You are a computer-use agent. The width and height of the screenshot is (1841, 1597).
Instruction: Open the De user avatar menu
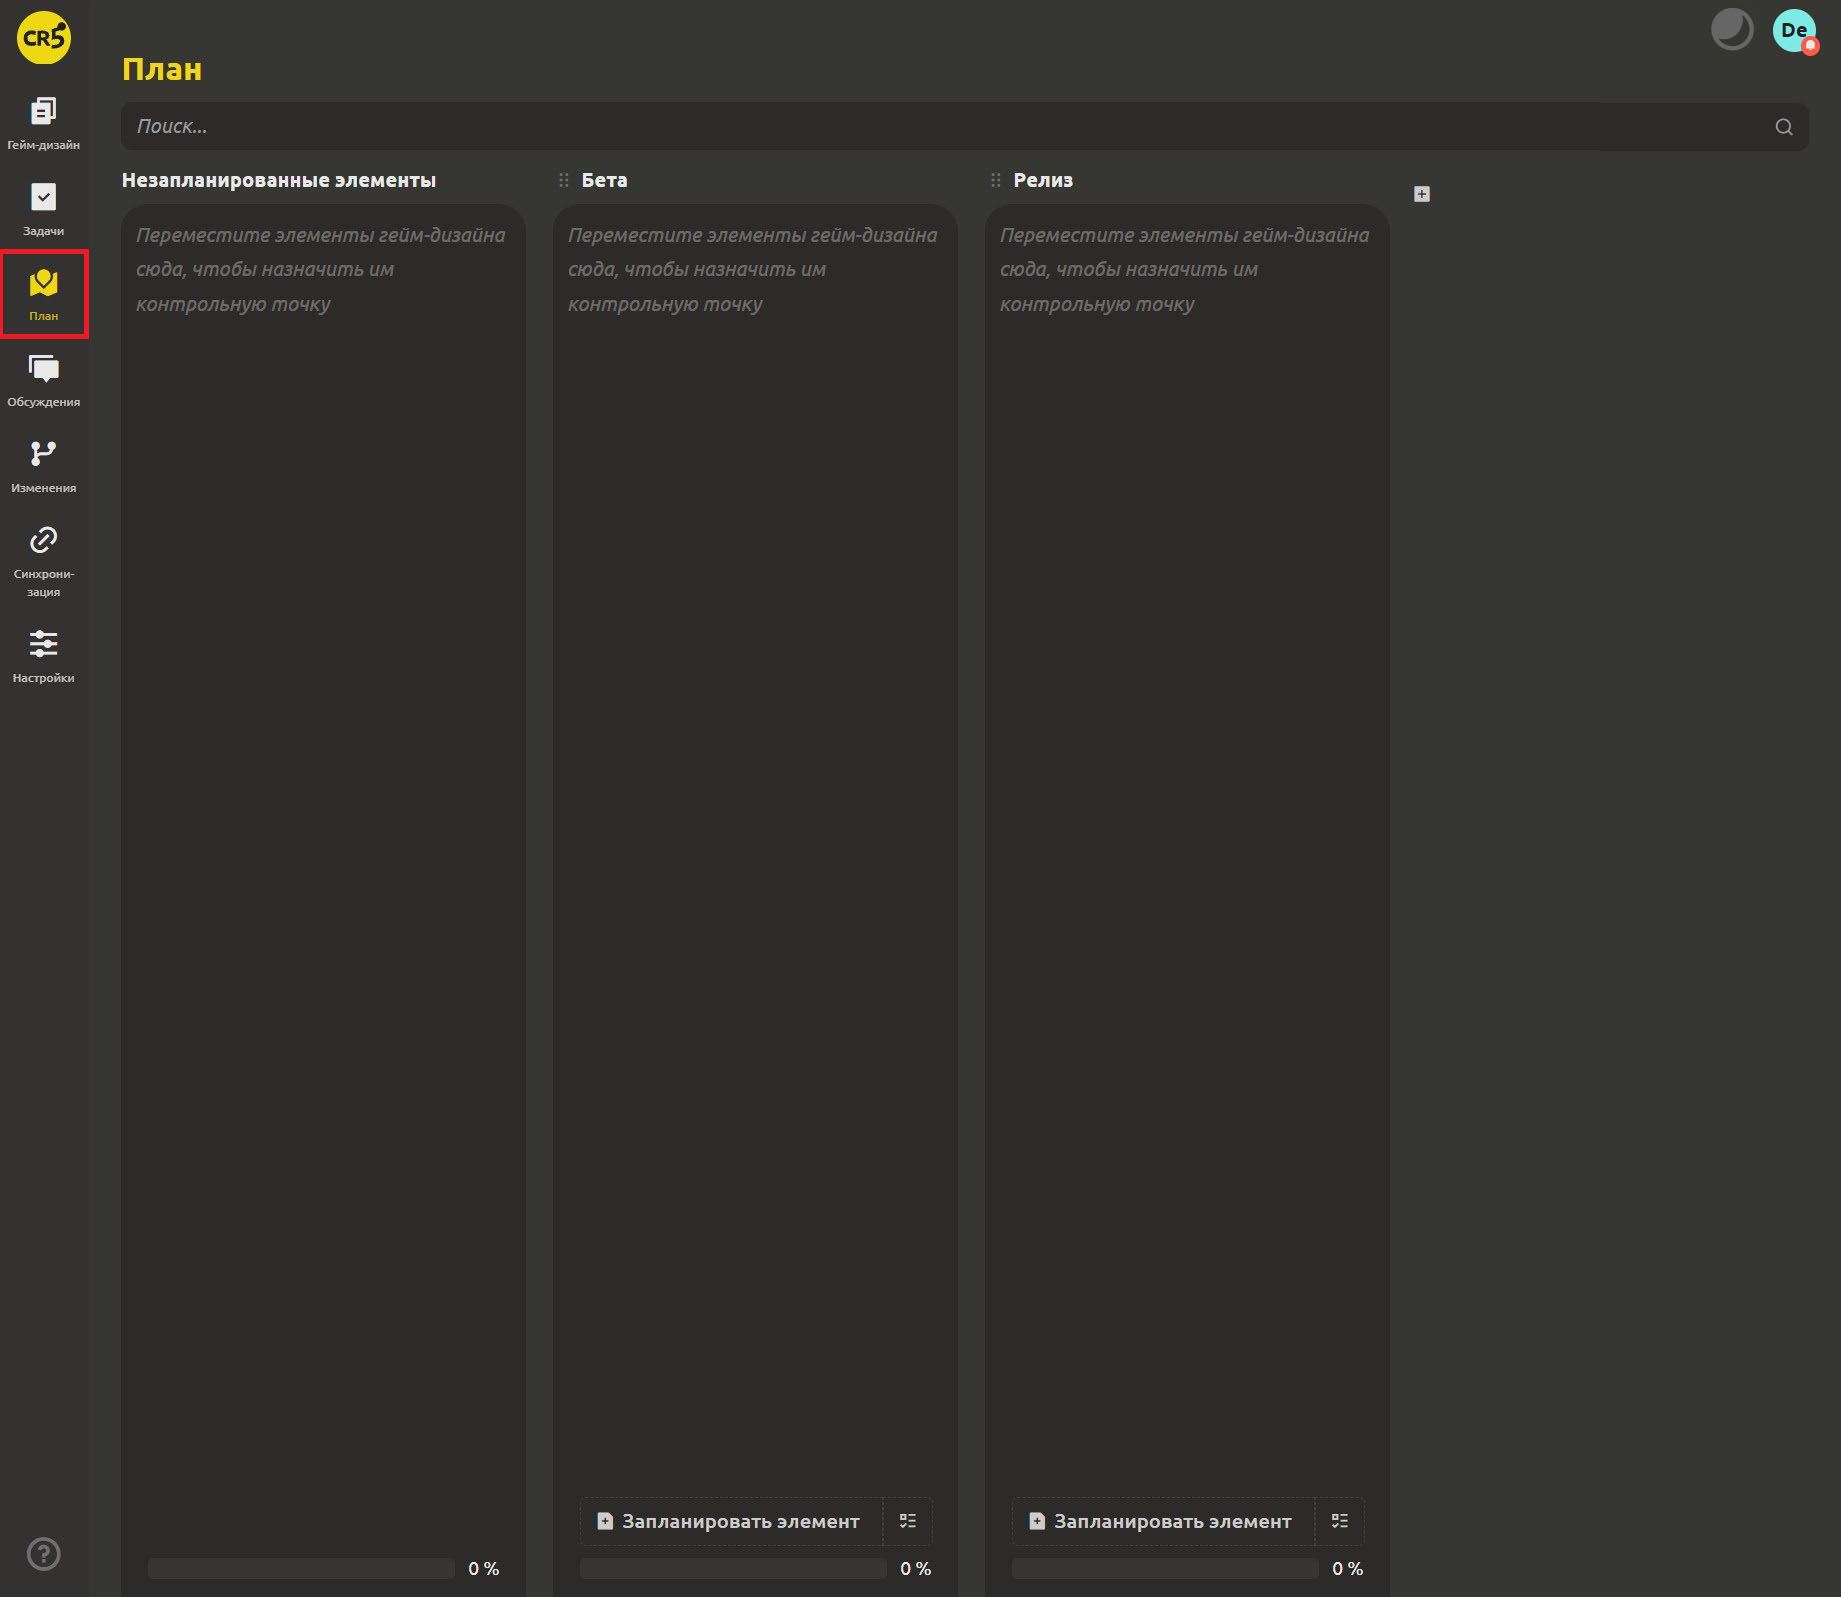pyautogui.click(x=1794, y=30)
